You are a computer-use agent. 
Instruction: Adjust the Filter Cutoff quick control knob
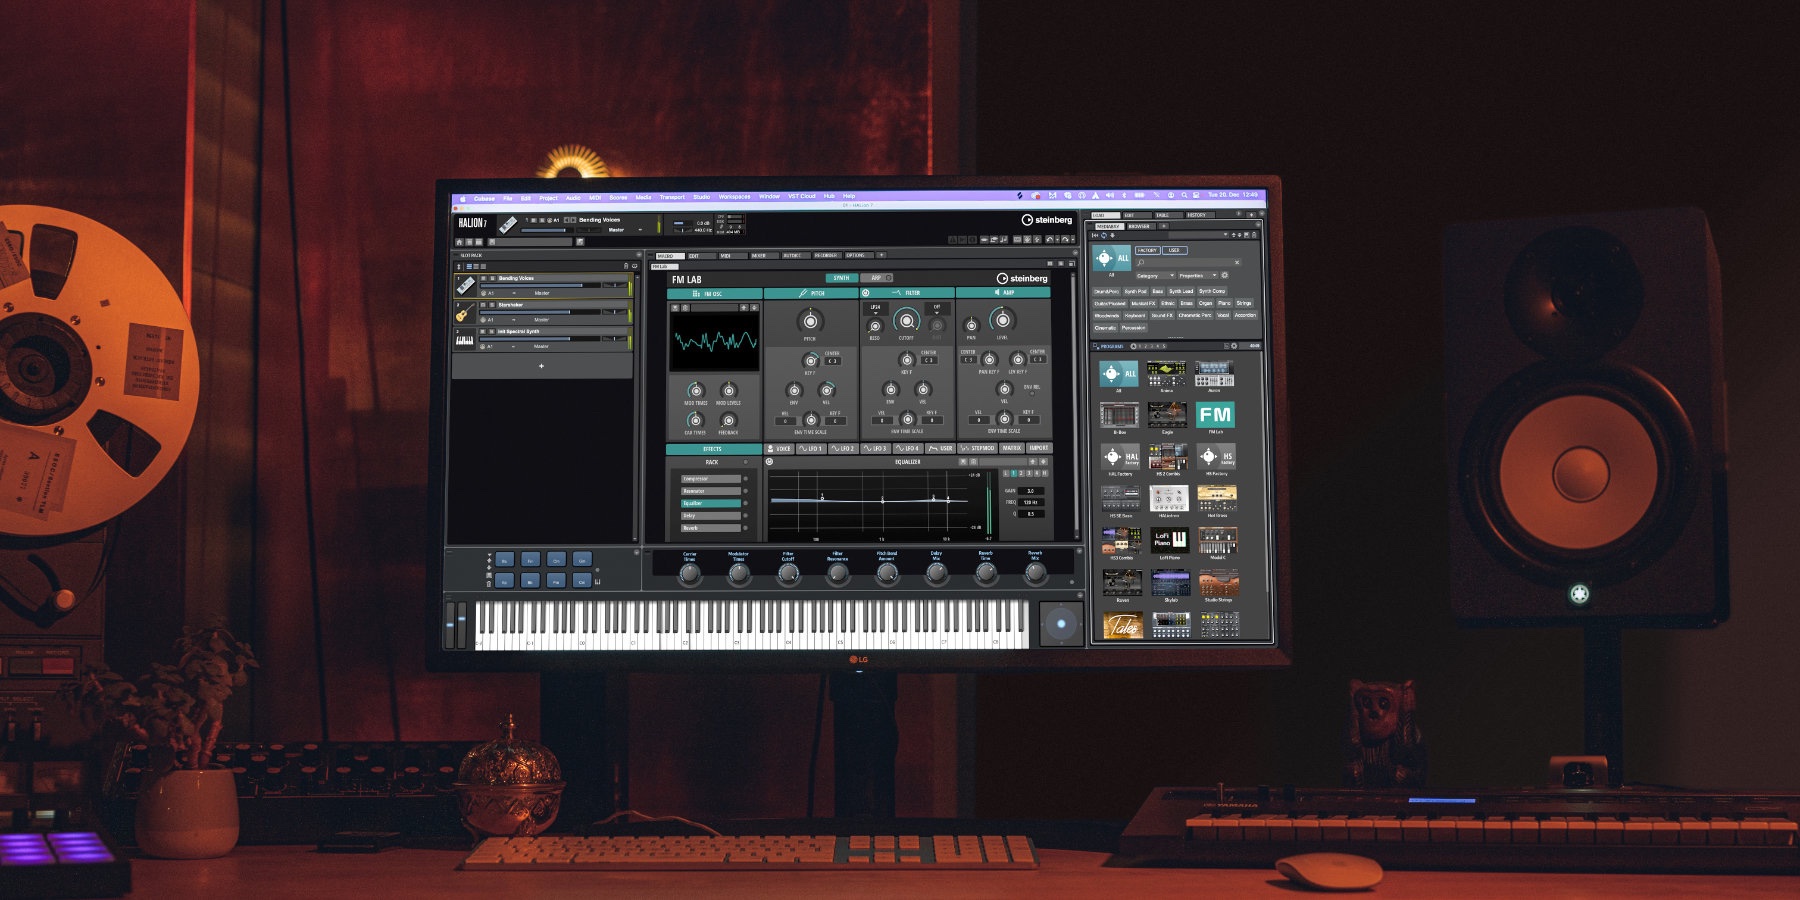(788, 574)
